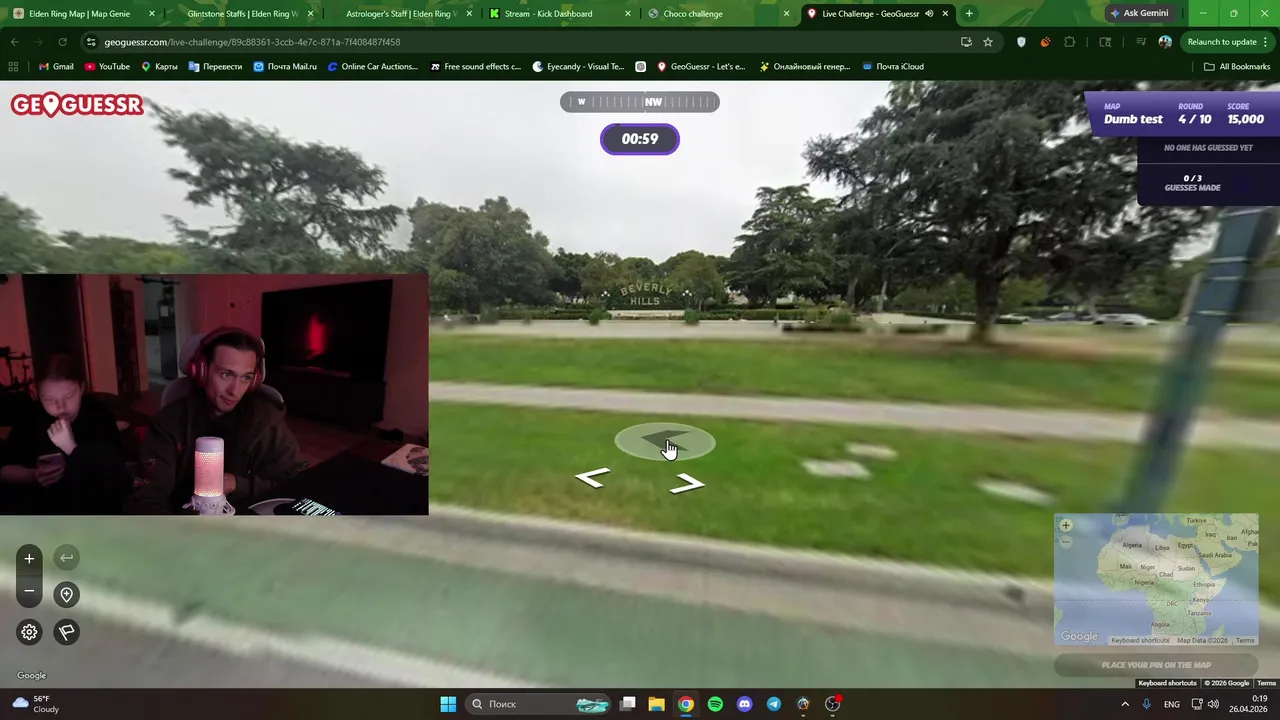1280x720 pixels.
Task: Open Почта iCloud bookmark
Action: pyautogui.click(x=892, y=67)
